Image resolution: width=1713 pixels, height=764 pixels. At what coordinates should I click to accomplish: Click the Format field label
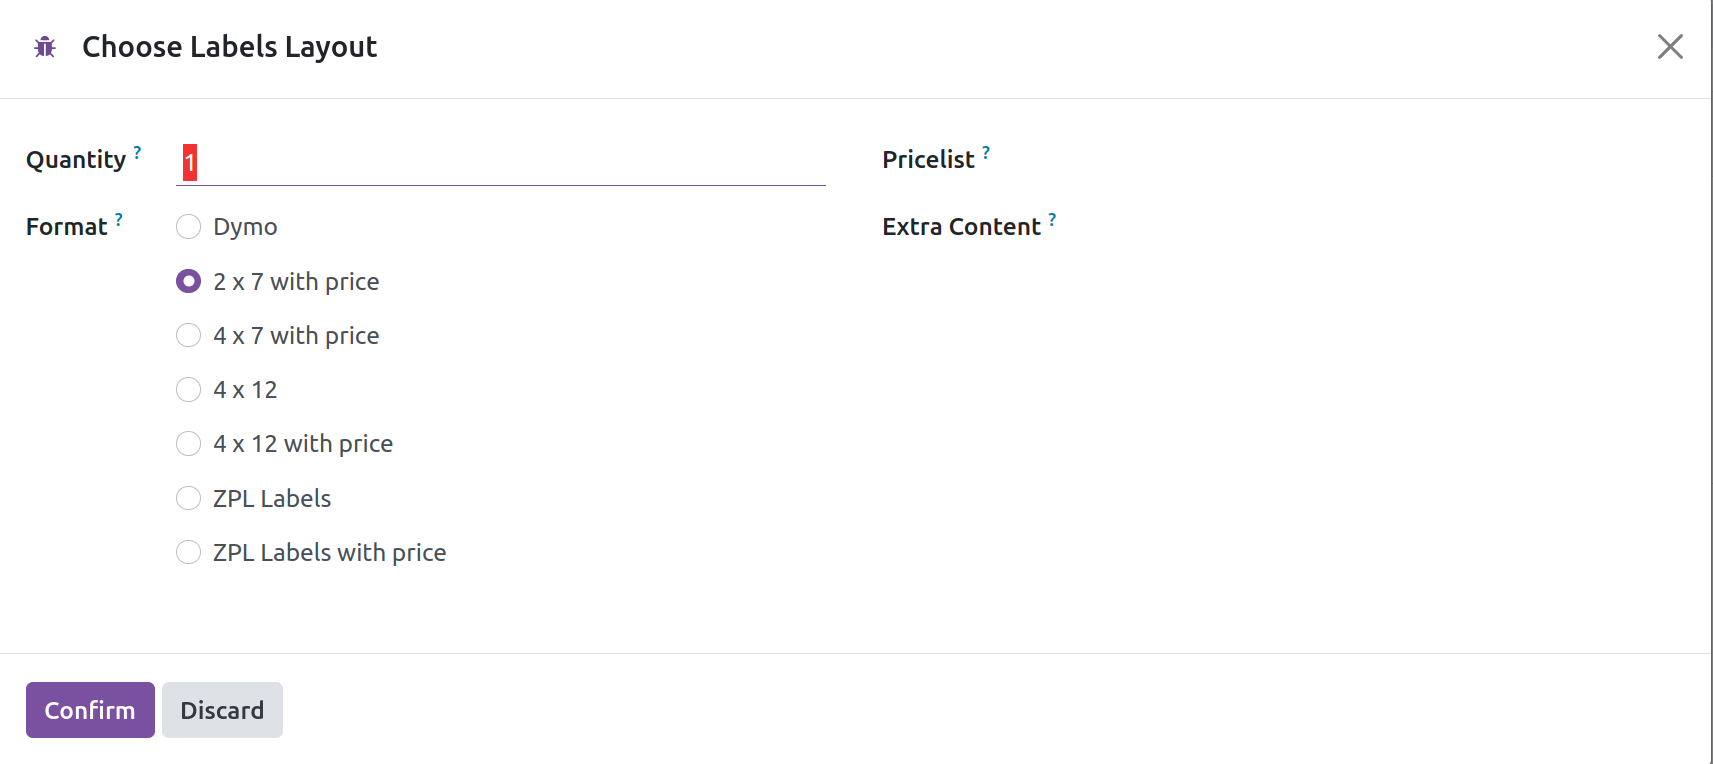[66, 227]
